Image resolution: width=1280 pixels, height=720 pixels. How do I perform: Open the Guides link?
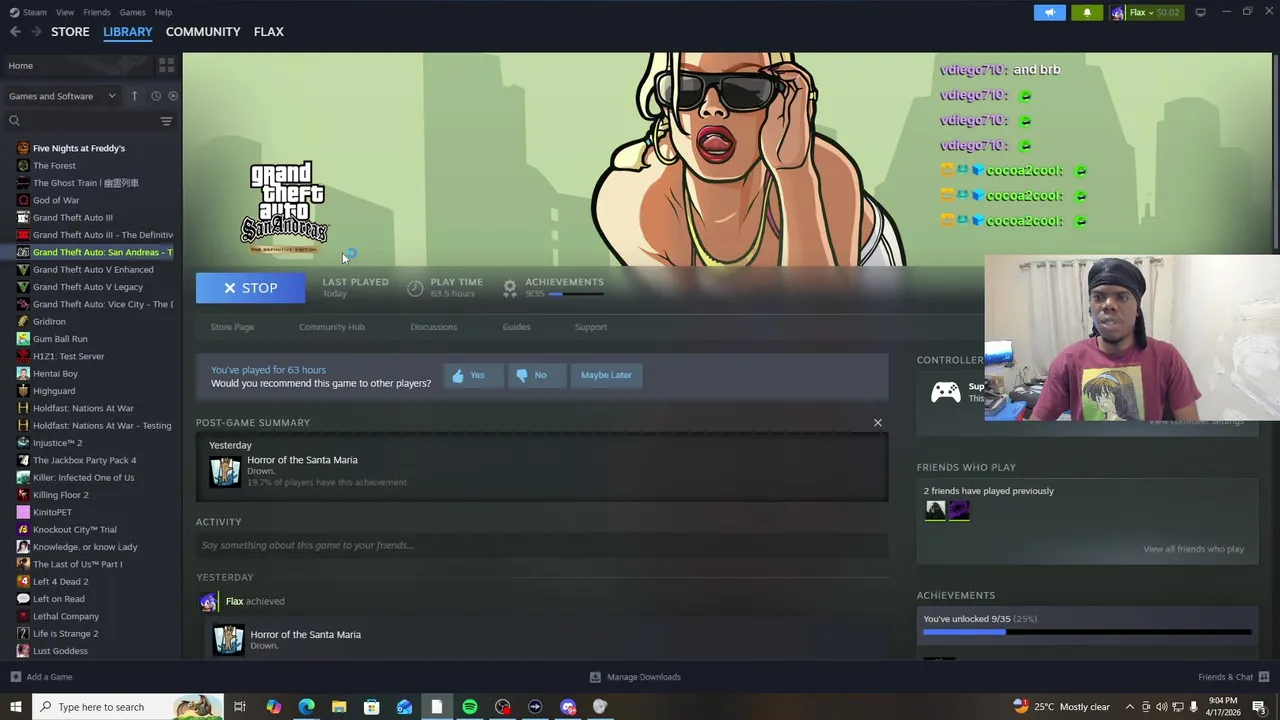point(516,327)
